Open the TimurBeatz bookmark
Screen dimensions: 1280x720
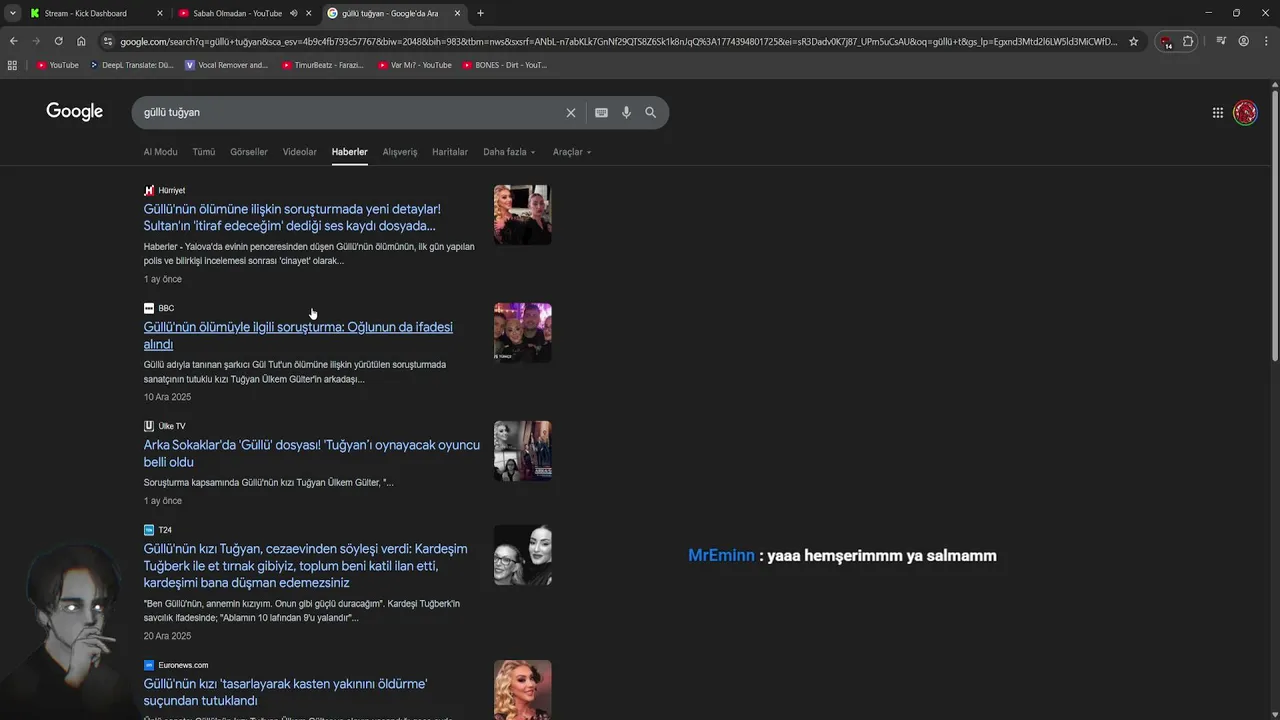tap(322, 65)
